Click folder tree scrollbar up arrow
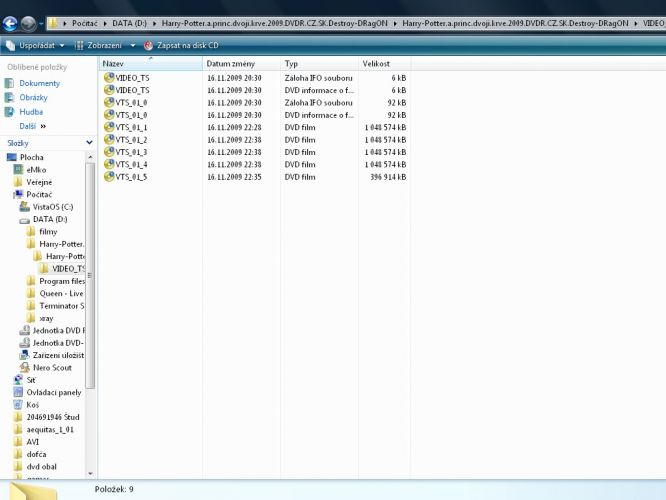This screenshot has width=666, height=500. (x=90, y=157)
